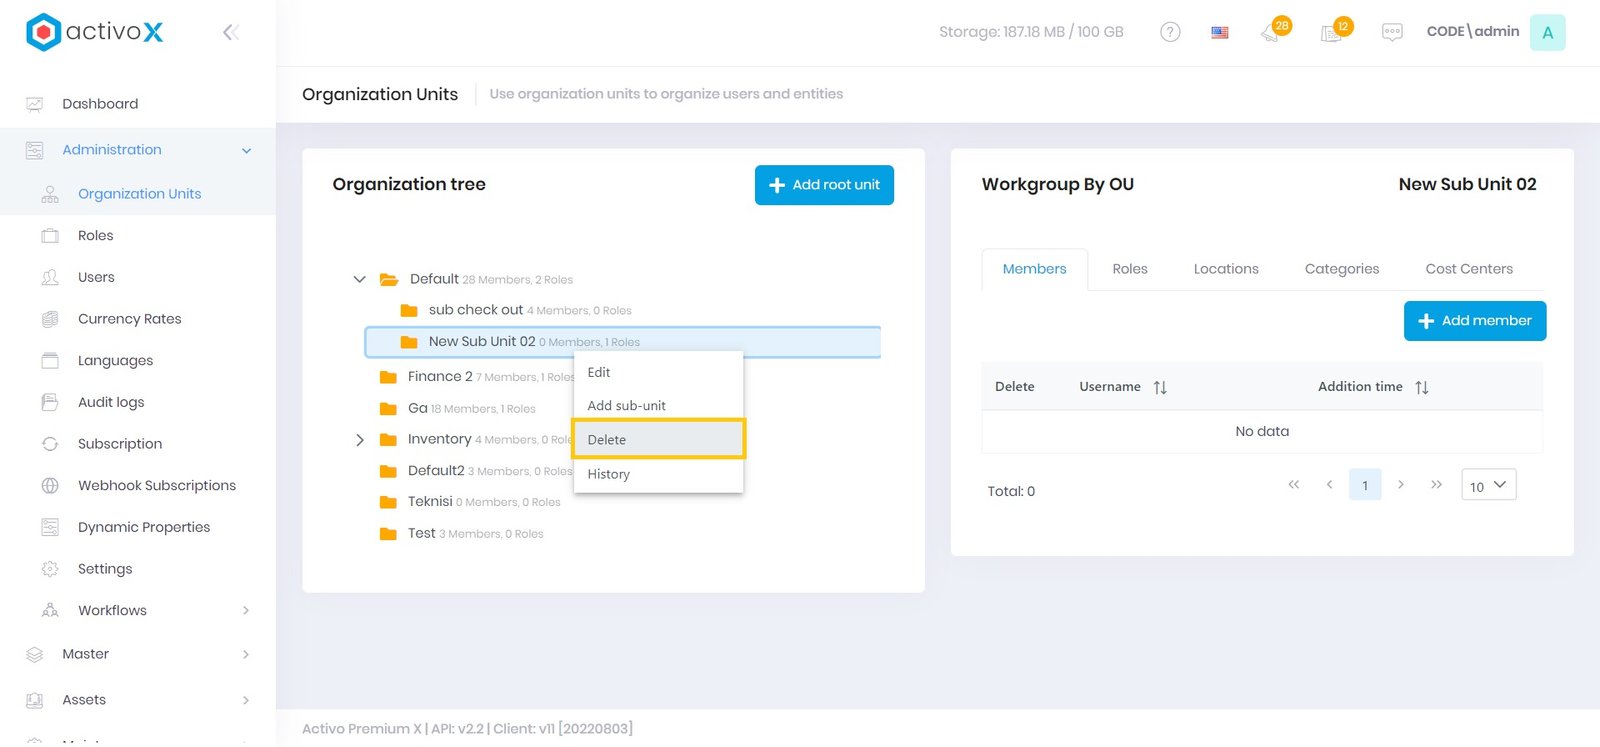
Task: Collapse the Default organization unit
Action: coord(359,279)
